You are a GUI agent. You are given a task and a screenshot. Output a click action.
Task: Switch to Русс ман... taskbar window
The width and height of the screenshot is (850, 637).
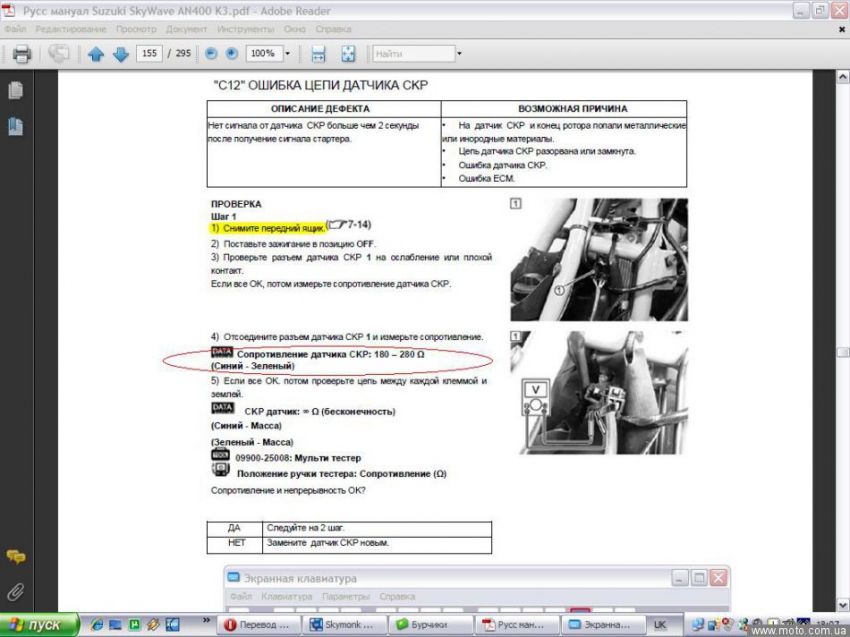click(x=517, y=625)
